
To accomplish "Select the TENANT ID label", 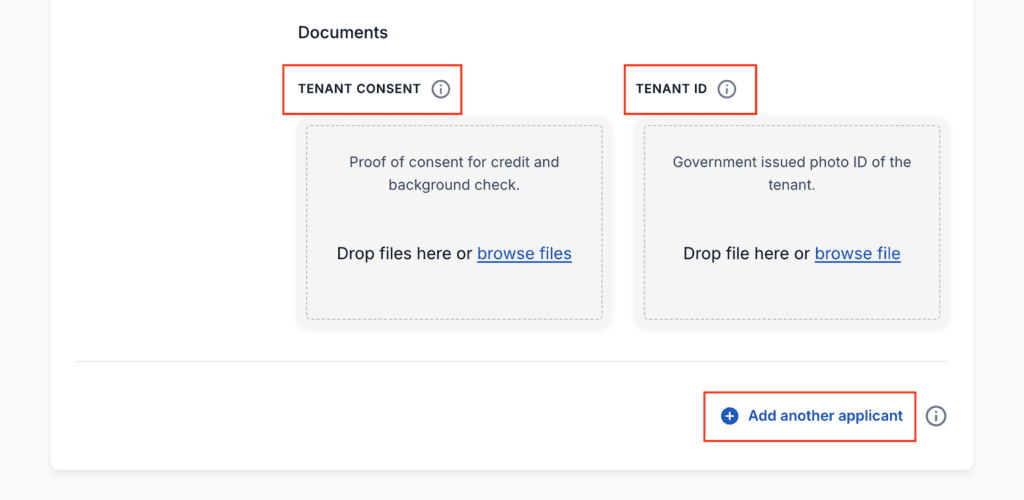I will (671, 89).
